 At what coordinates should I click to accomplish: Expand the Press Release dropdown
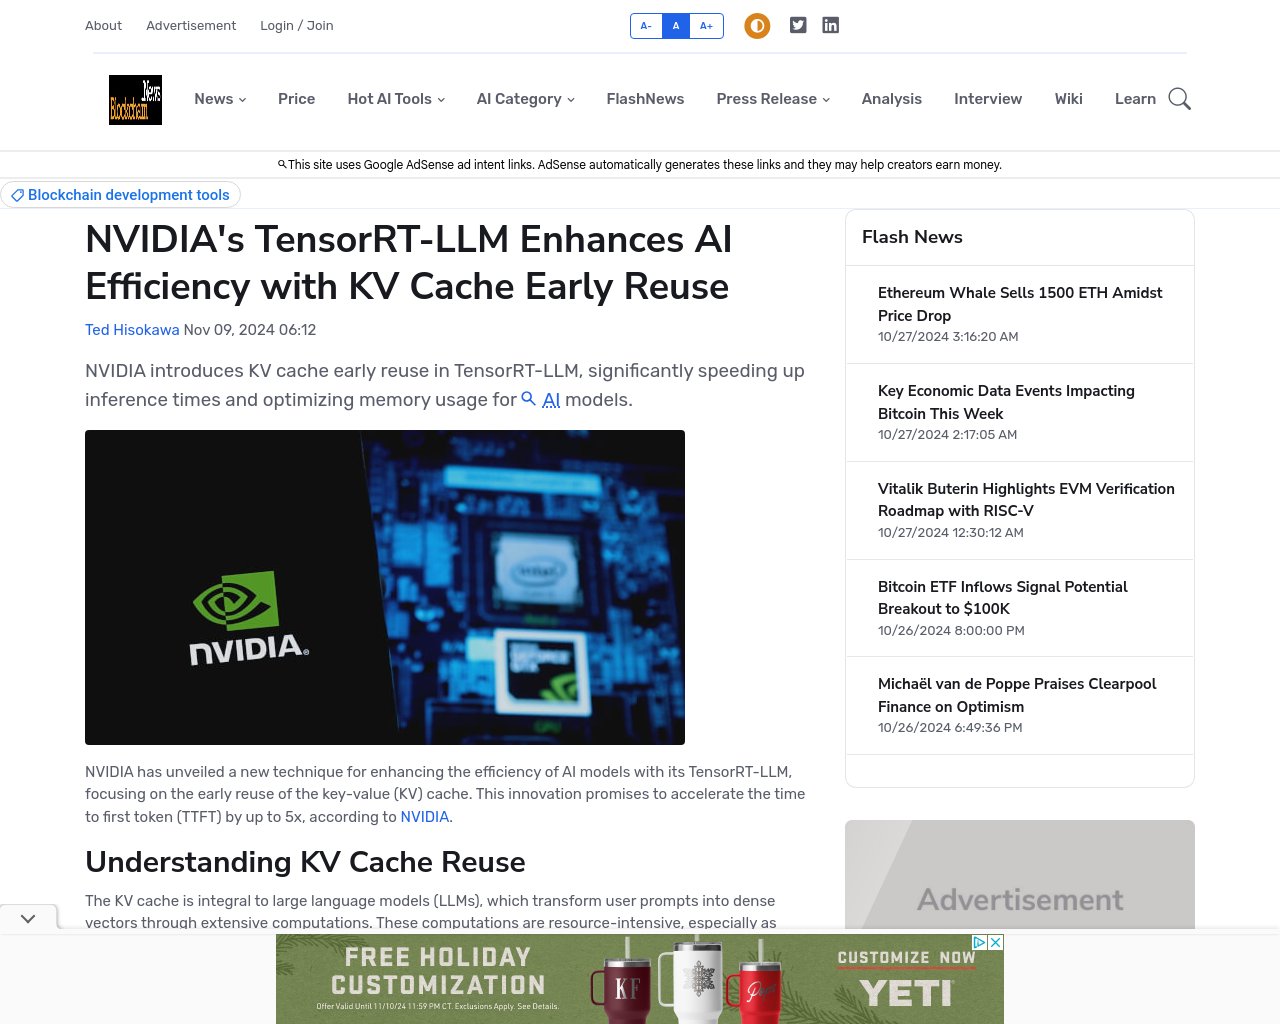tap(772, 99)
